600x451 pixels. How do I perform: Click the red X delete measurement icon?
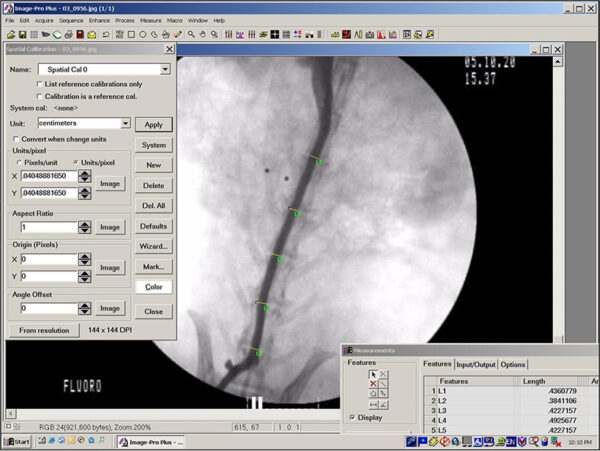(373, 384)
